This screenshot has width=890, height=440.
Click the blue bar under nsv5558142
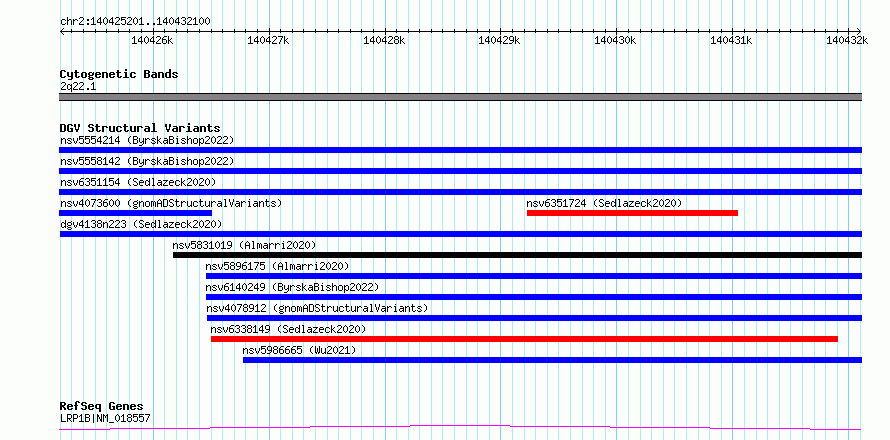tap(460, 171)
